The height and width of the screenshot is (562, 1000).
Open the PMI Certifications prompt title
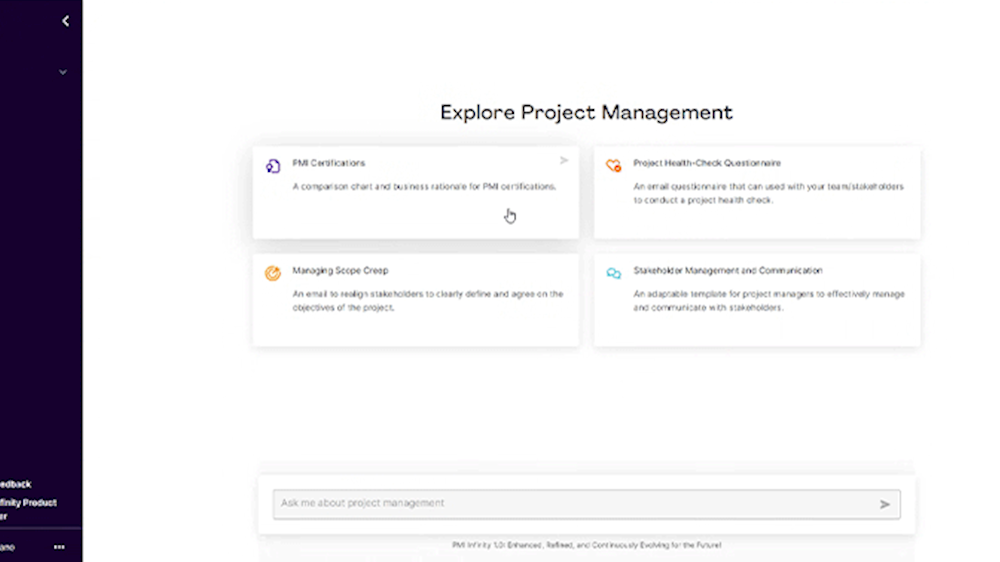329,163
